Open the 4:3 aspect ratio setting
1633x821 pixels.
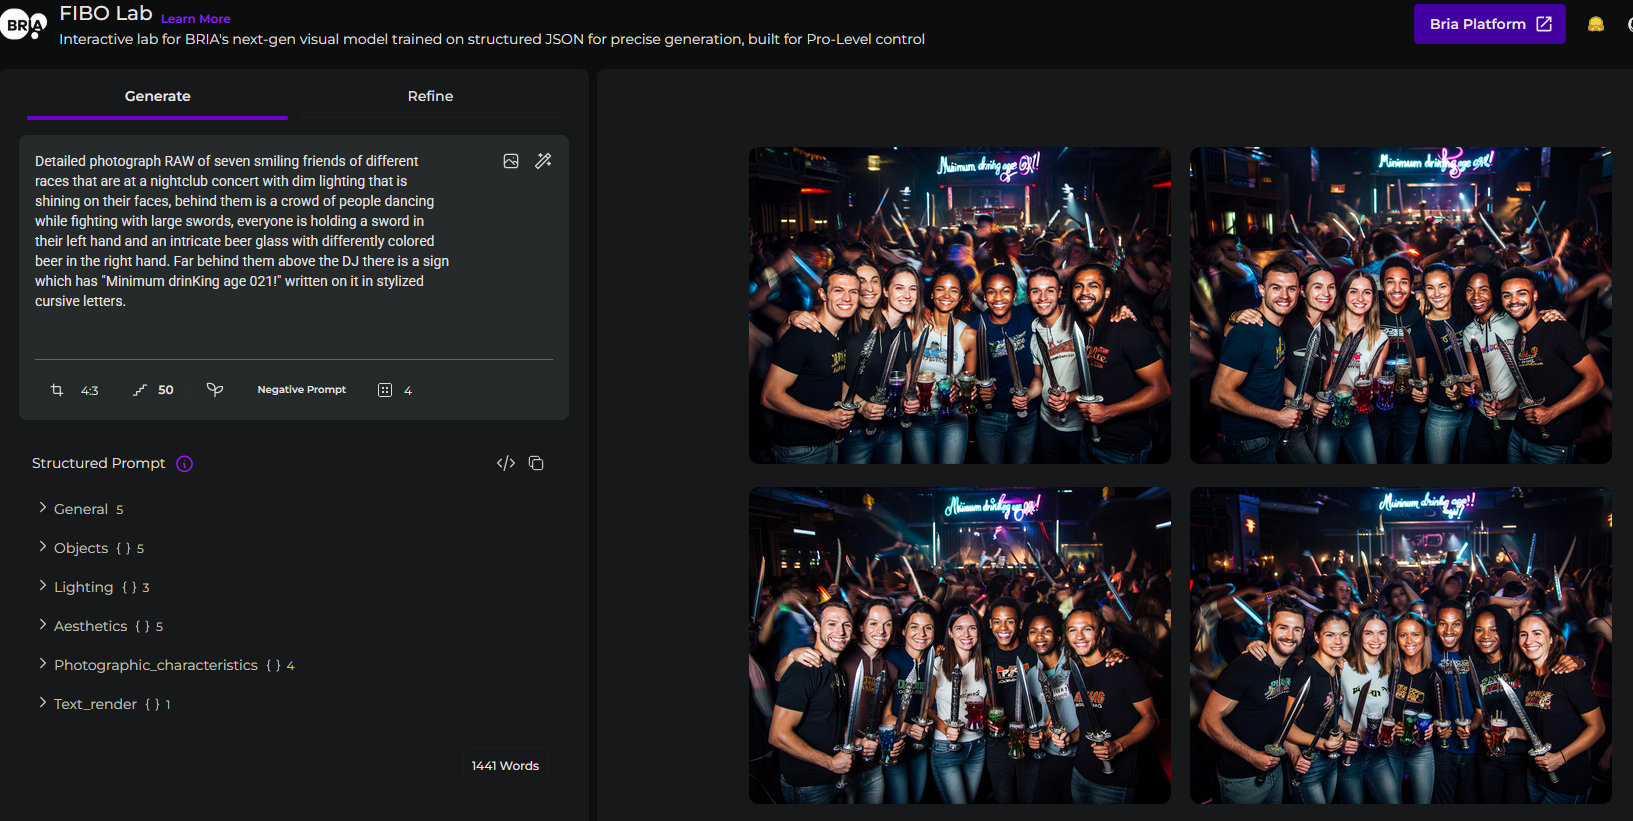(x=75, y=390)
